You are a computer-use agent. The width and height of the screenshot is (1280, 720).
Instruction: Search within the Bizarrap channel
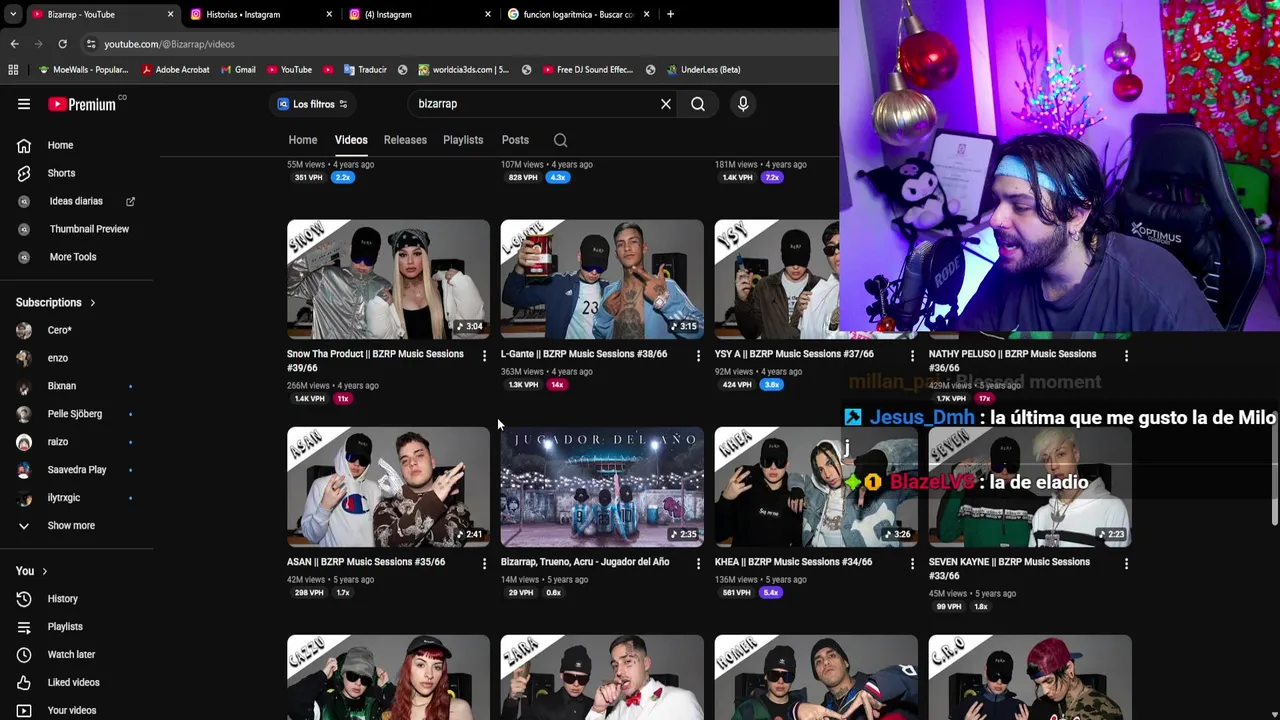(561, 140)
